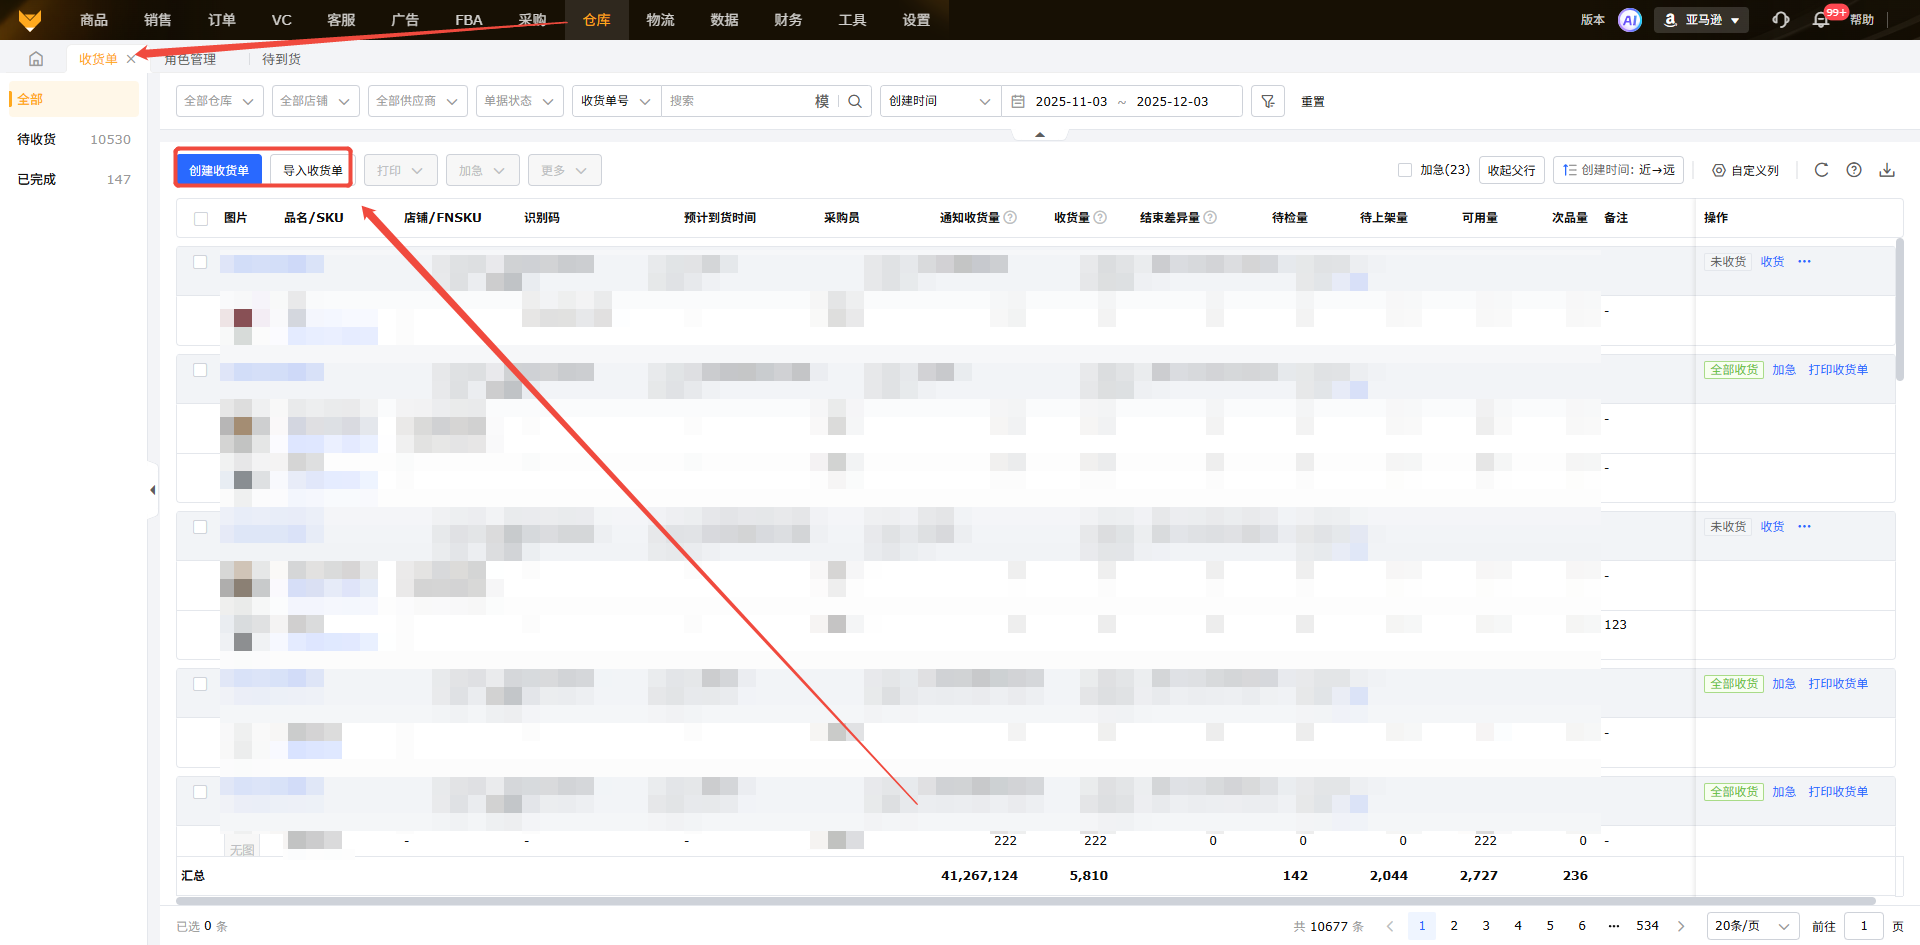Open the 全部仓库 dropdown
This screenshot has height=945, width=1920.
point(220,101)
